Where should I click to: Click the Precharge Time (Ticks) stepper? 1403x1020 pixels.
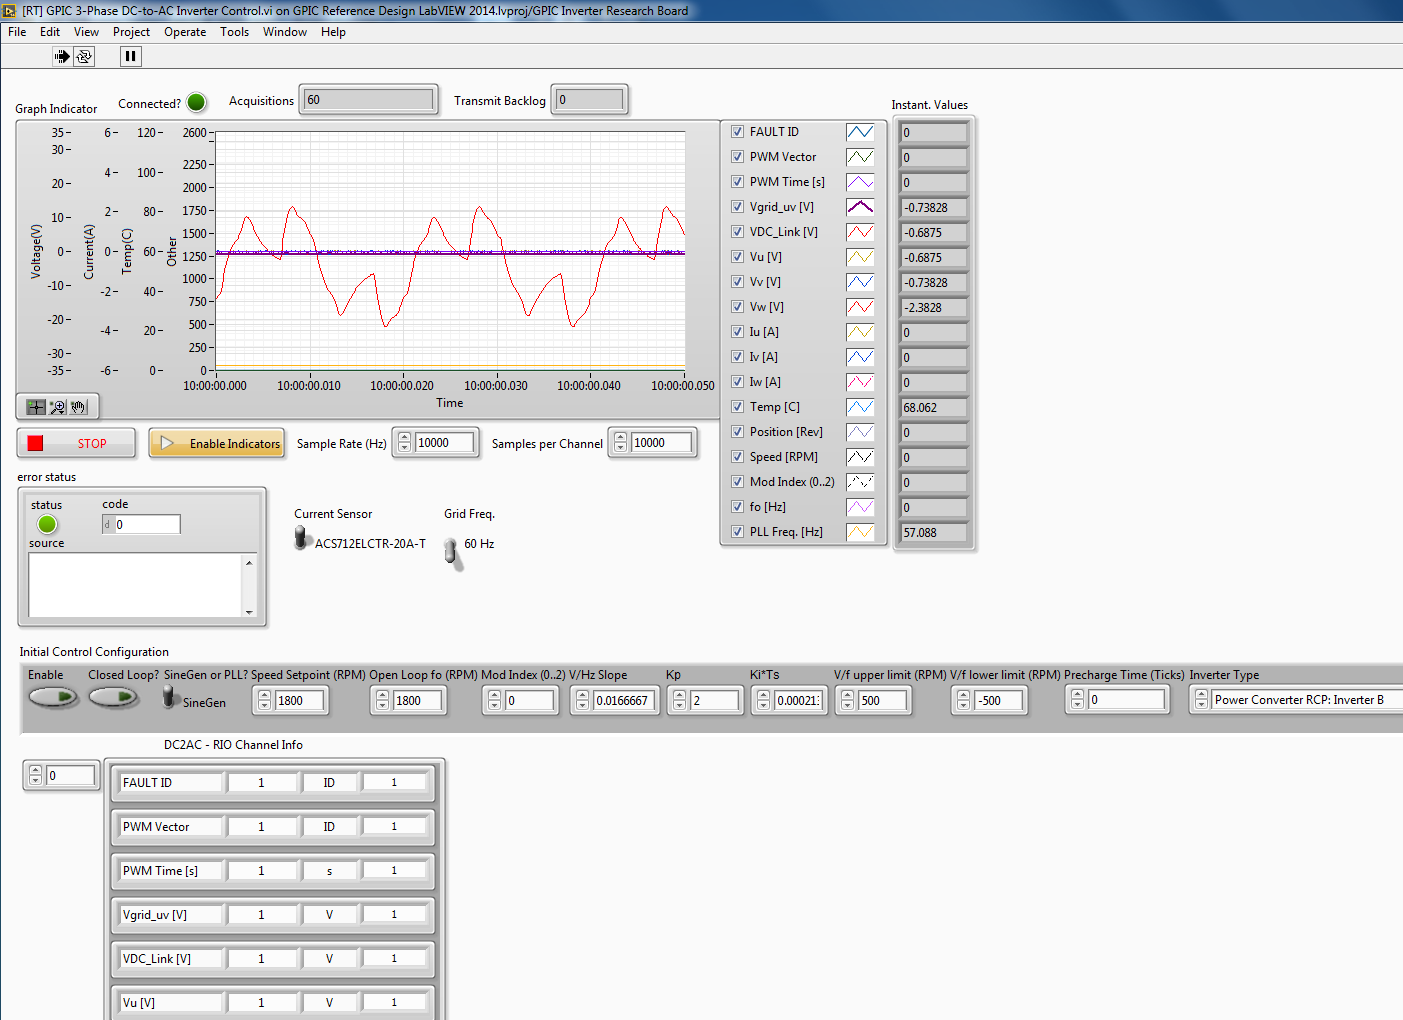(x=1078, y=700)
